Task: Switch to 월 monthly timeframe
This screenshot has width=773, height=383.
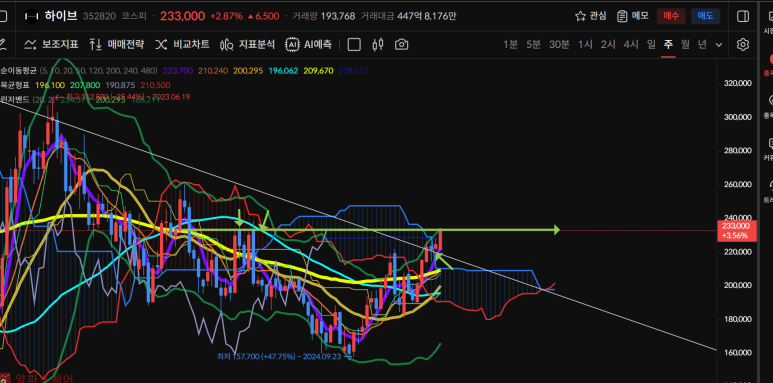Action: (x=685, y=44)
